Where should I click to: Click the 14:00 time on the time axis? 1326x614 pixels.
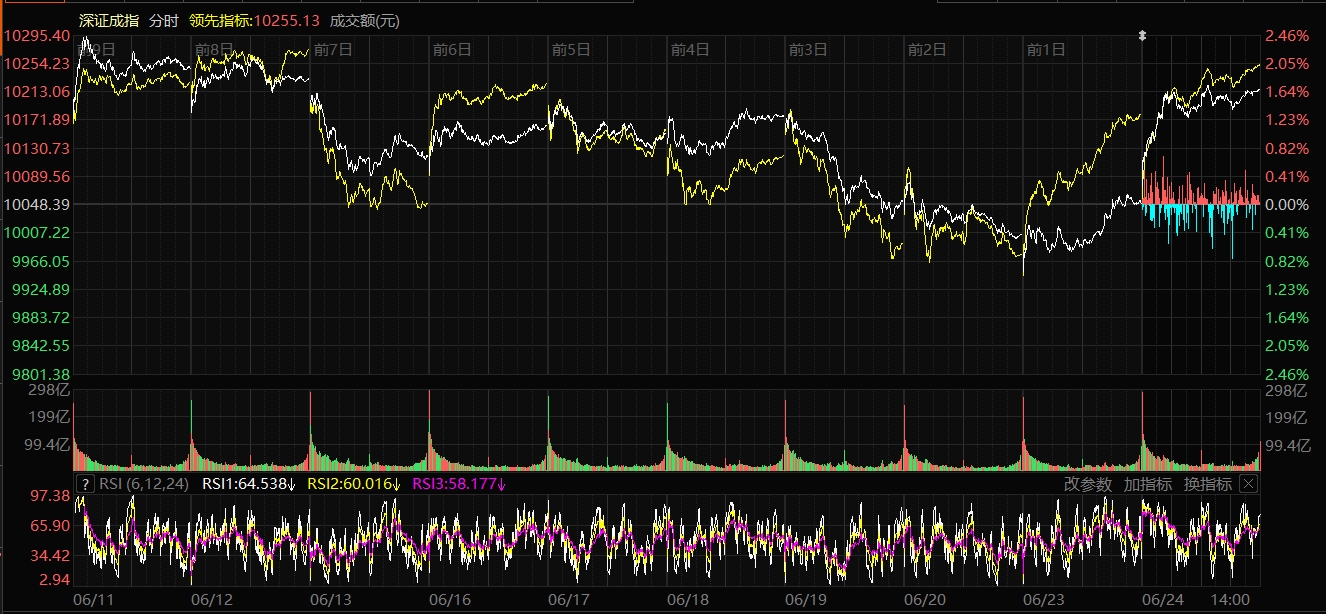[x=1229, y=600]
